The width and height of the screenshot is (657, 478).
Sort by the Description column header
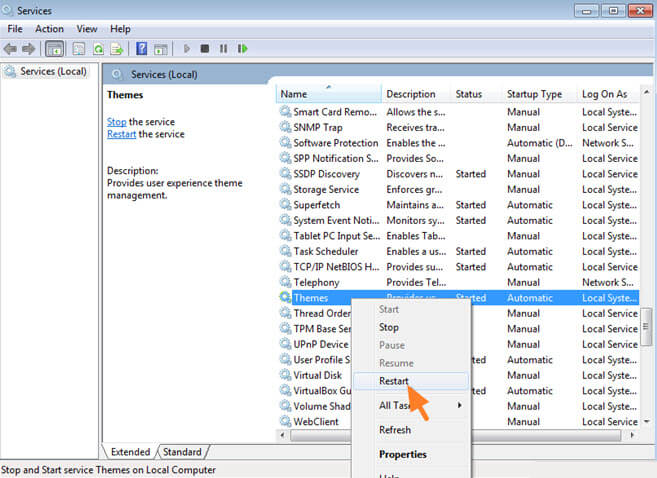coord(416,94)
